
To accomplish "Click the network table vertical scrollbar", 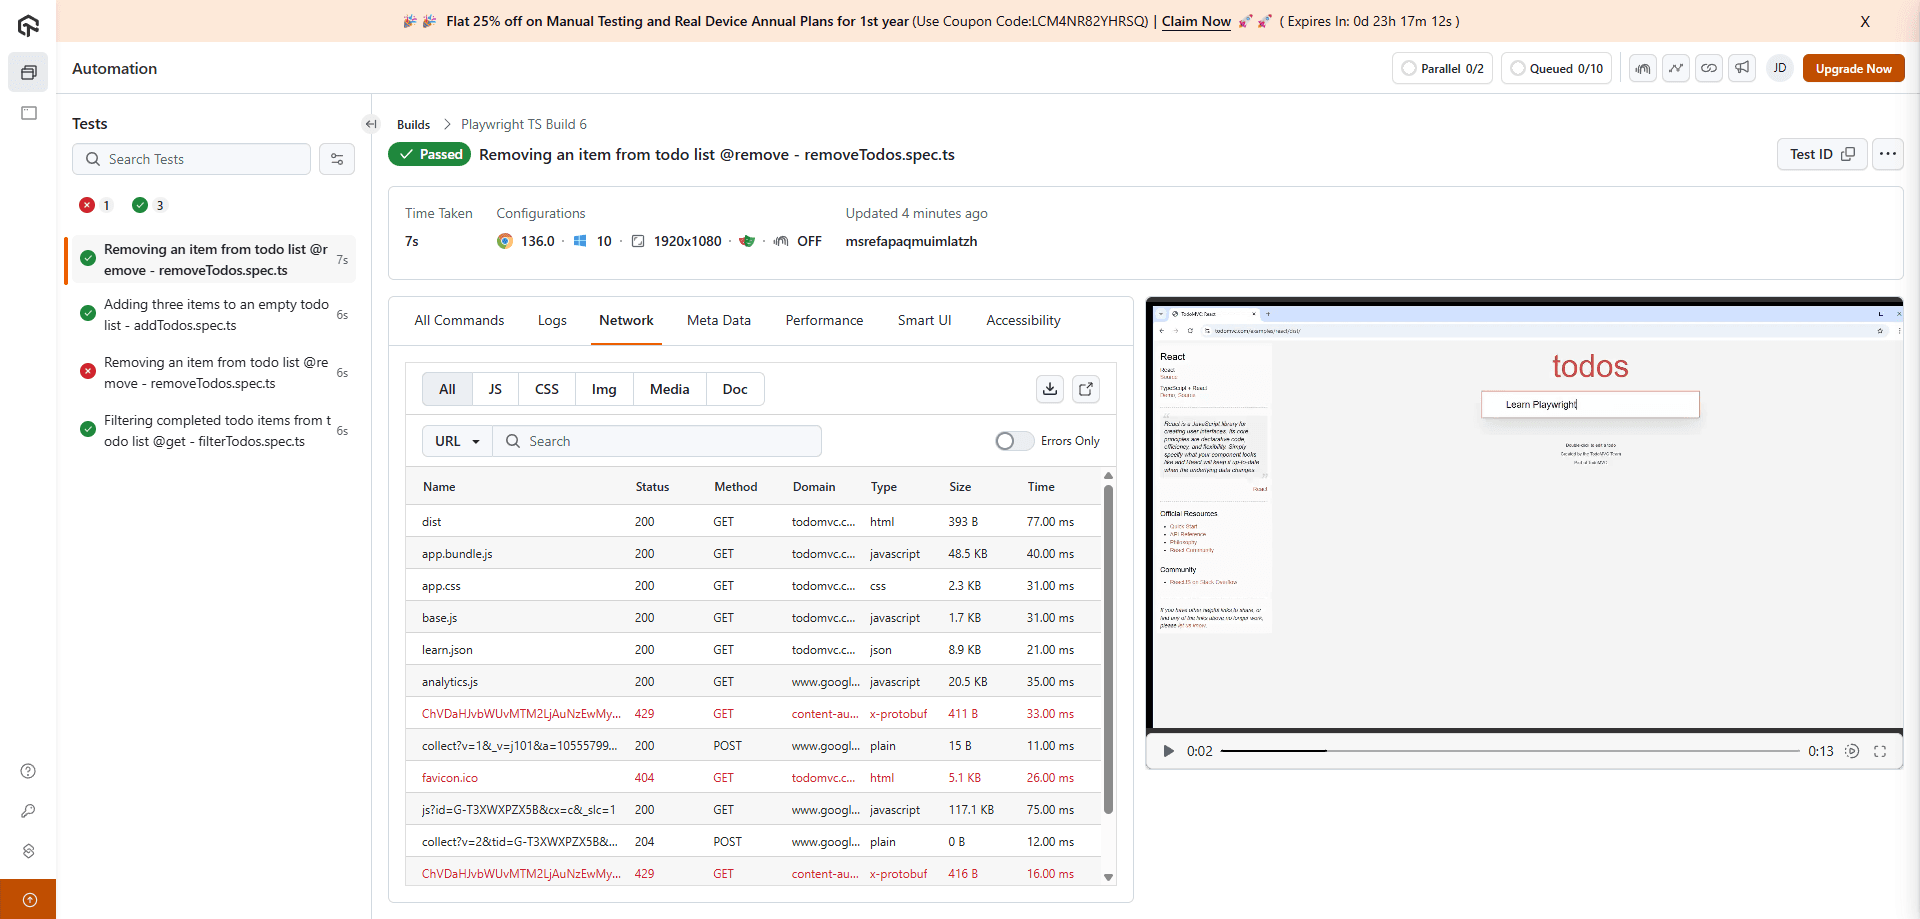I will pyautogui.click(x=1108, y=650).
